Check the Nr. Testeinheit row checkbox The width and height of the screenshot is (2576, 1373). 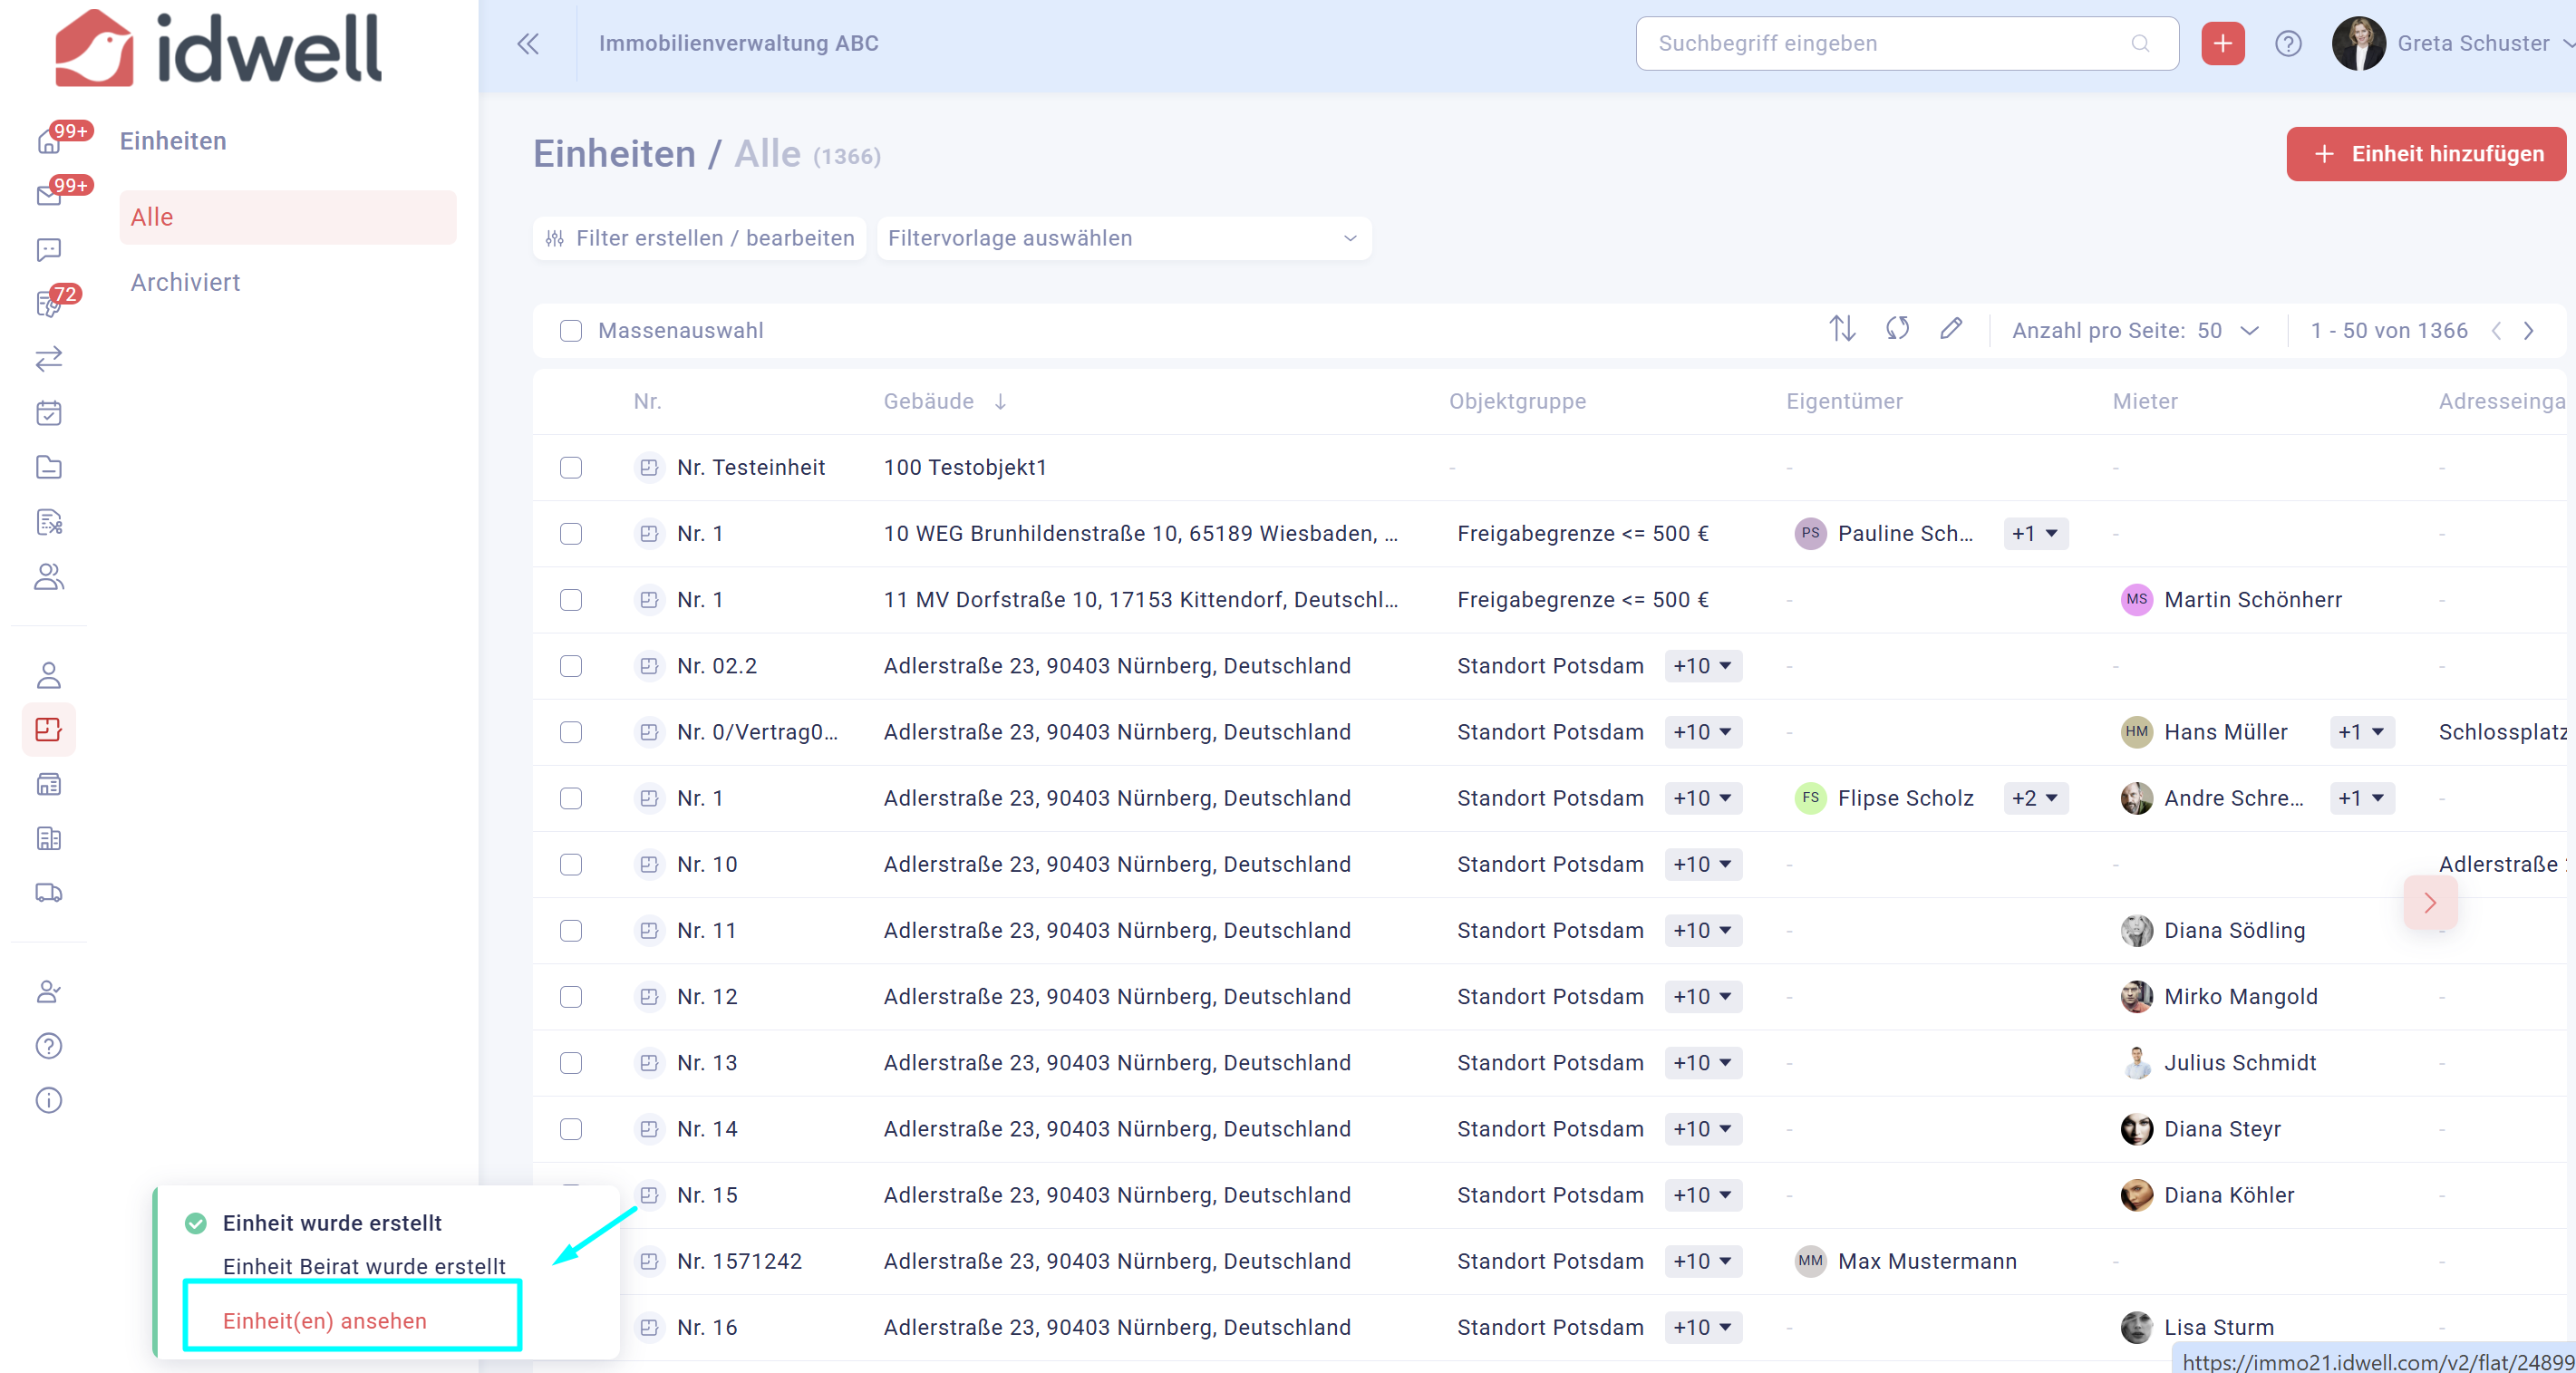[x=571, y=467]
